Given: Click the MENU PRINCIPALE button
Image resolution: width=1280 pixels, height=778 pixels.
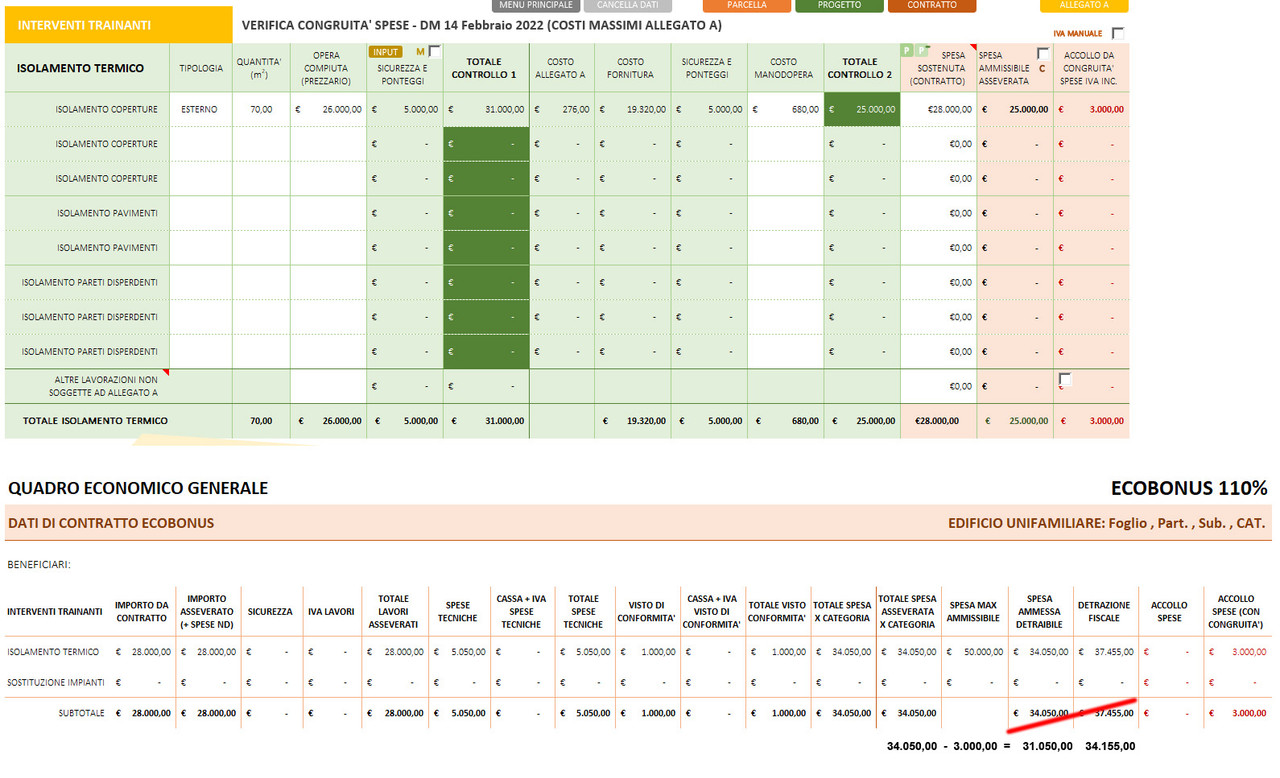Looking at the screenshot, I should coord(535,5).
